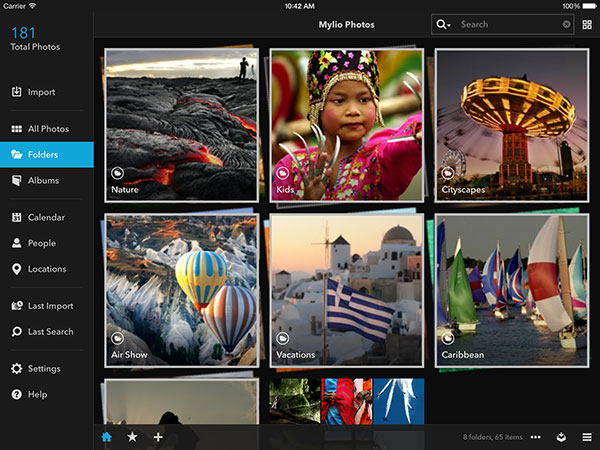Tap the sync status icon in bottom bar
Screen dimensions: 600x450
(561, 437)
